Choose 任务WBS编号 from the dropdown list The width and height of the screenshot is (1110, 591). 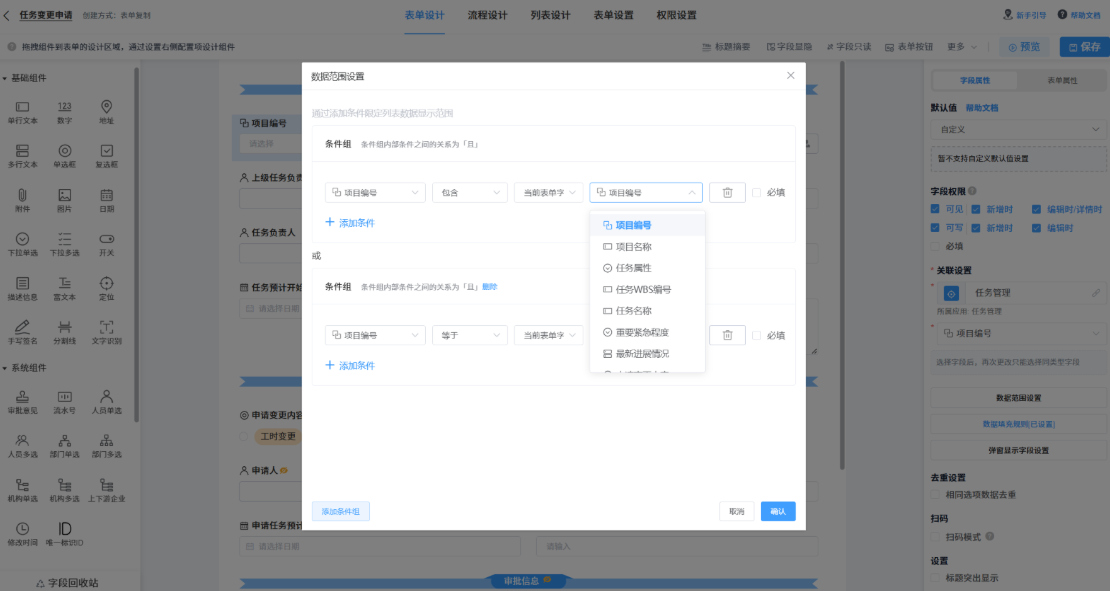pos(643,289)
